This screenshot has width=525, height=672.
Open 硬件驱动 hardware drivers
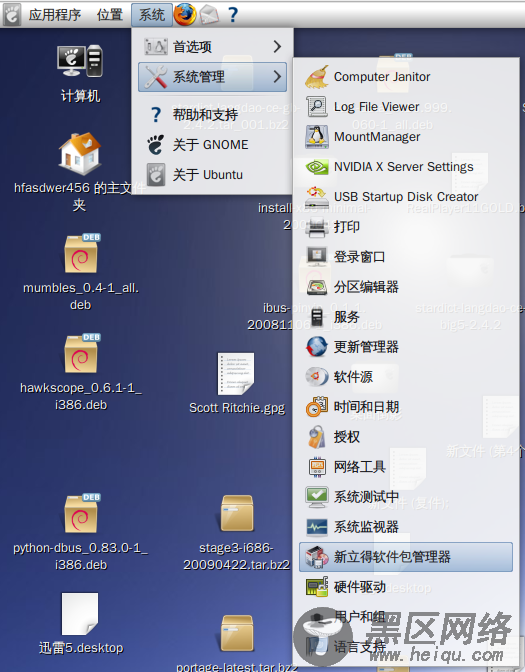point(405,587)
